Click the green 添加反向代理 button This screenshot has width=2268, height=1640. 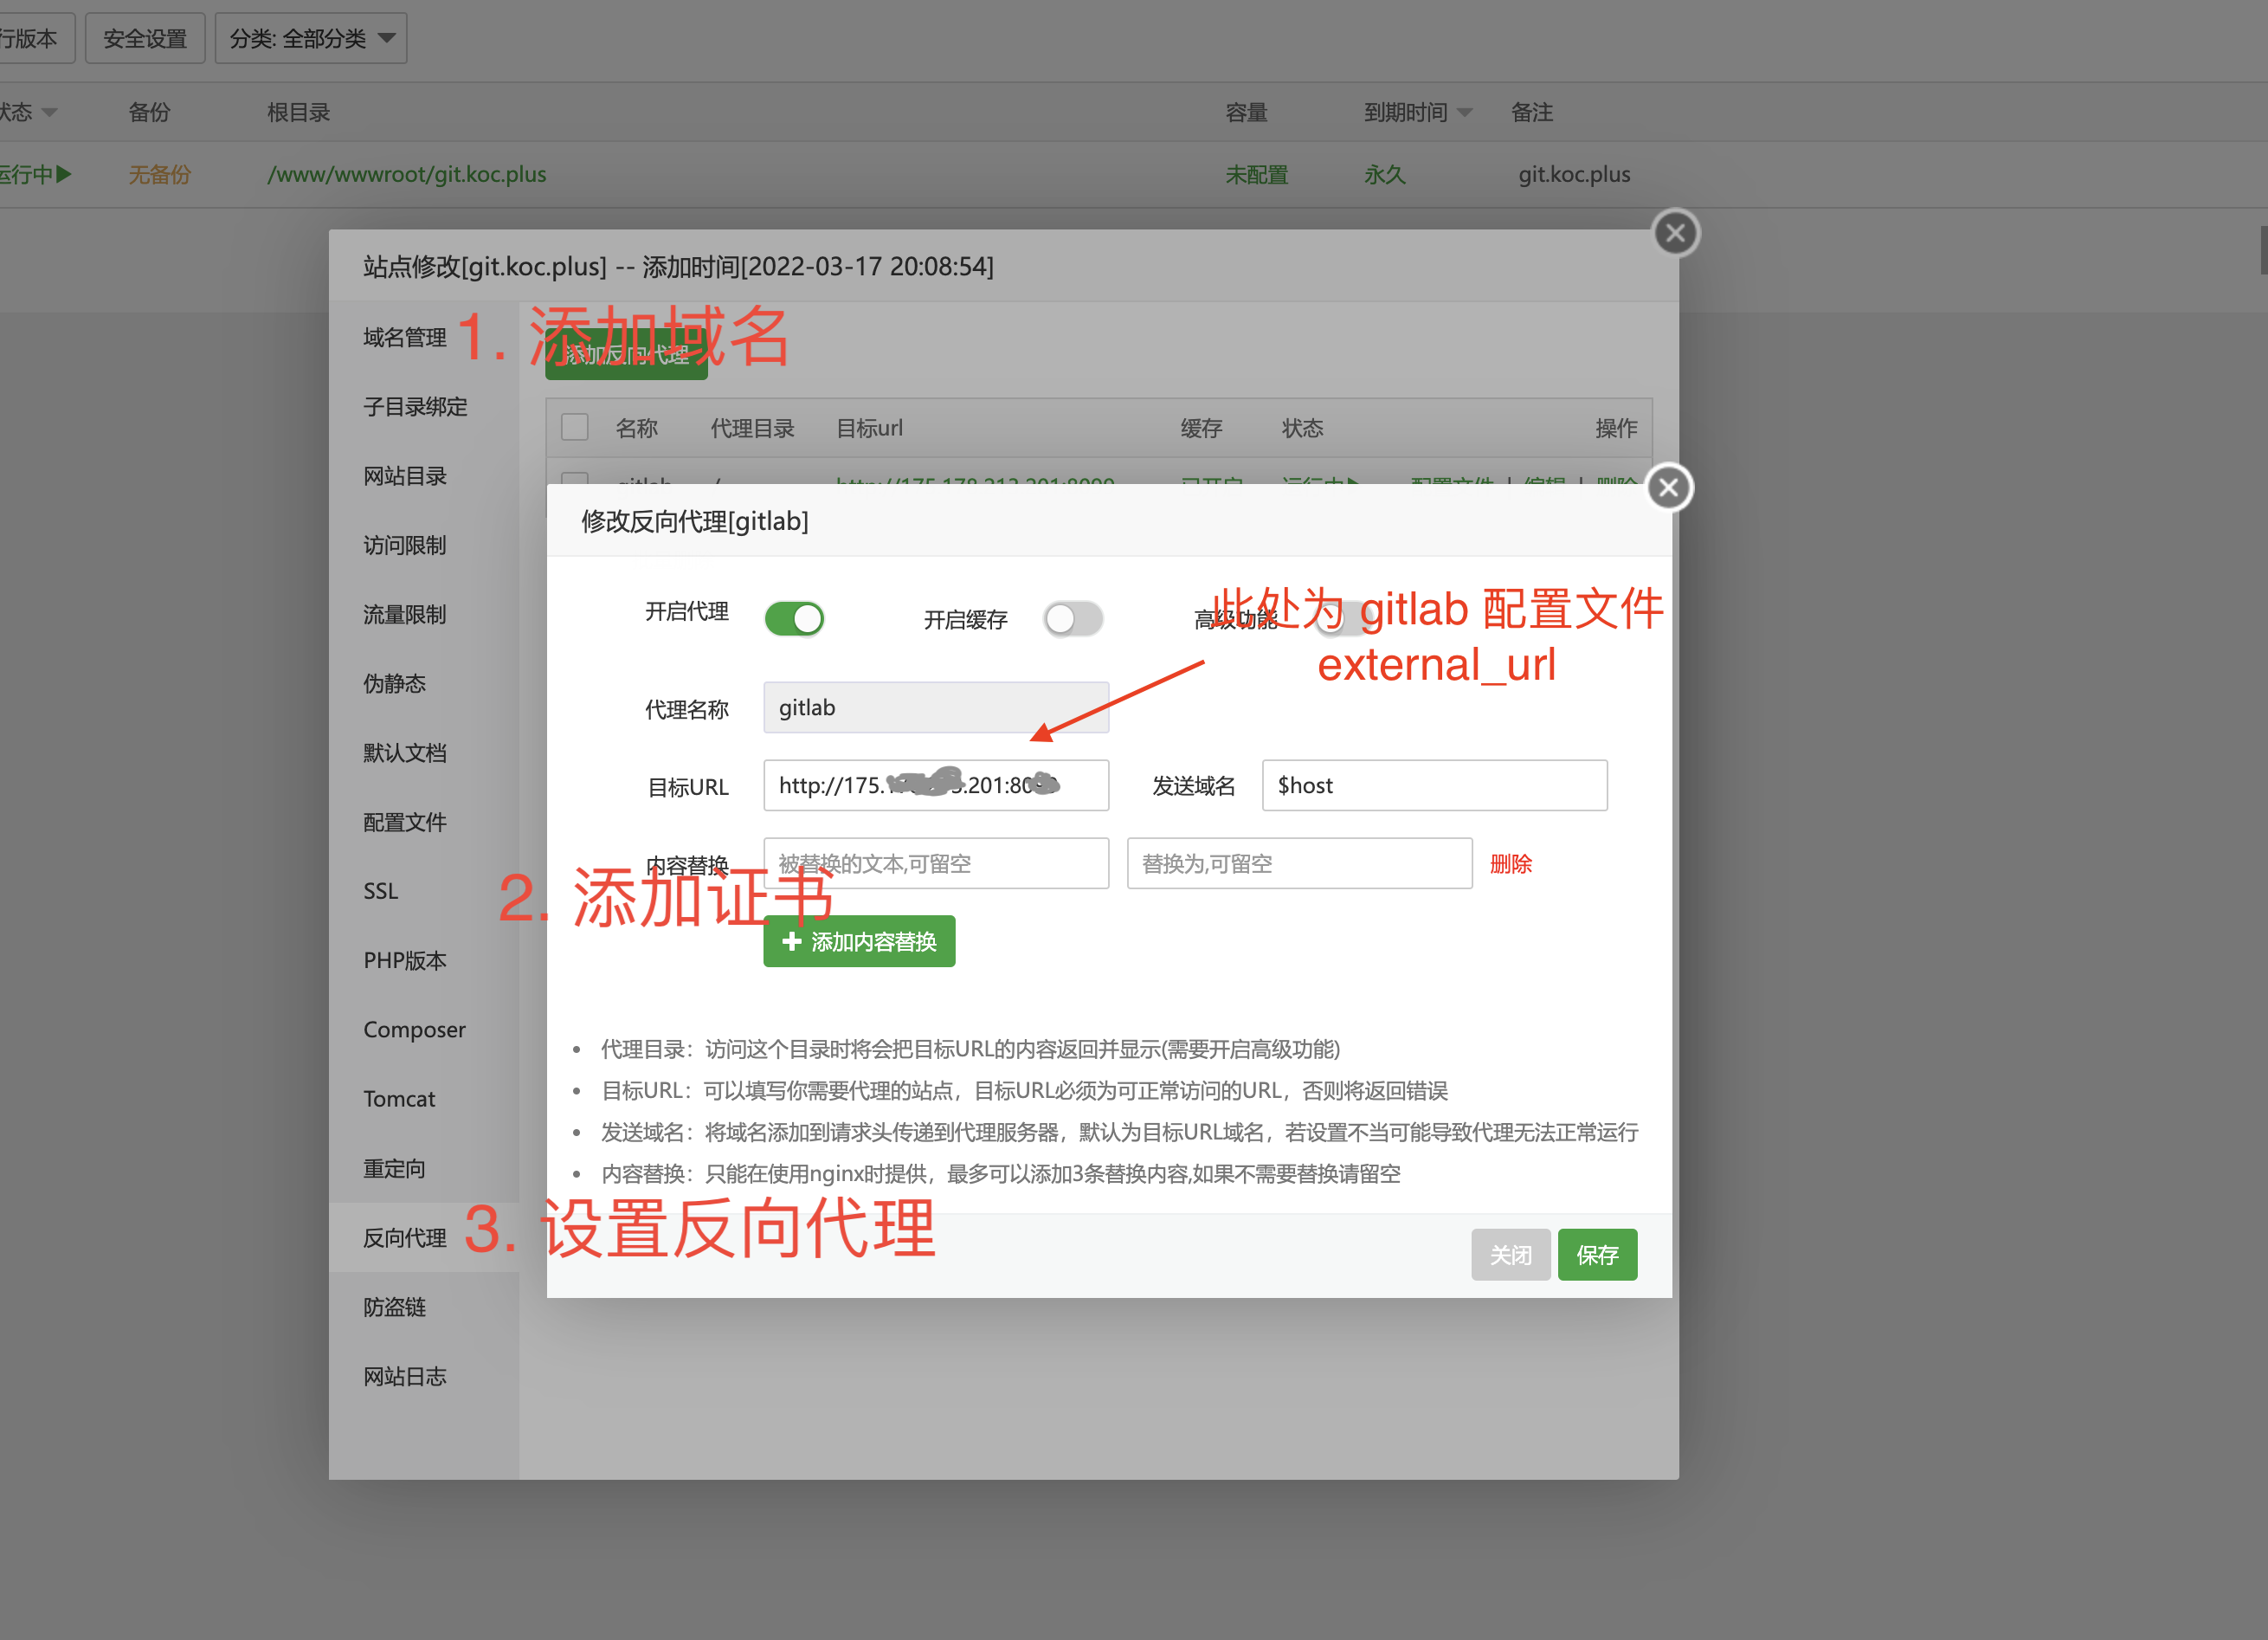pos(626,354)
